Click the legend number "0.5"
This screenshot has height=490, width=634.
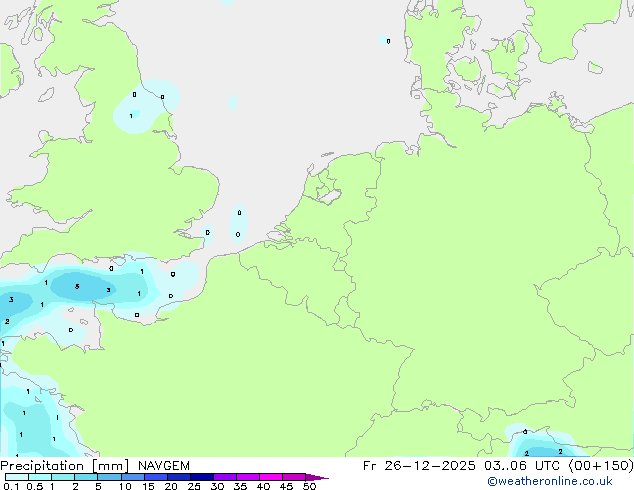(x=35, y=486)
